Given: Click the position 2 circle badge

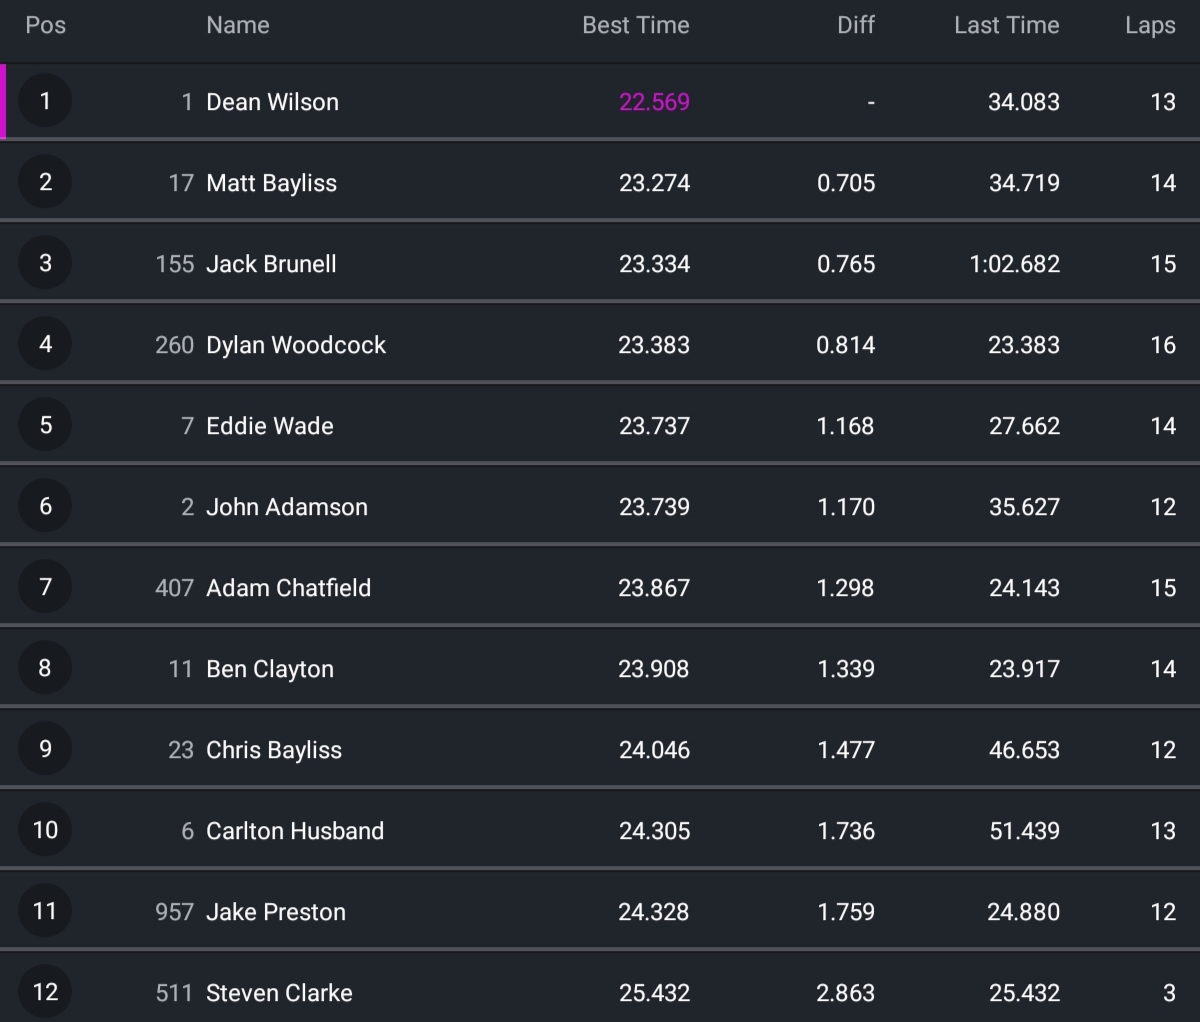Looking at the screenshot, I should point(45,182).
